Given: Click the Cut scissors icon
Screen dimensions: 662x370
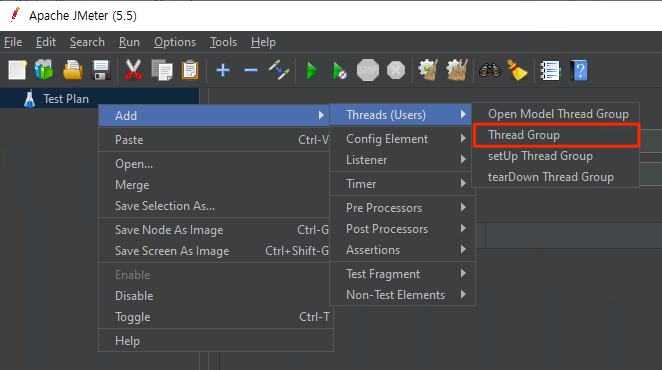Looking at the screenshot, I should tap(133, 70).
